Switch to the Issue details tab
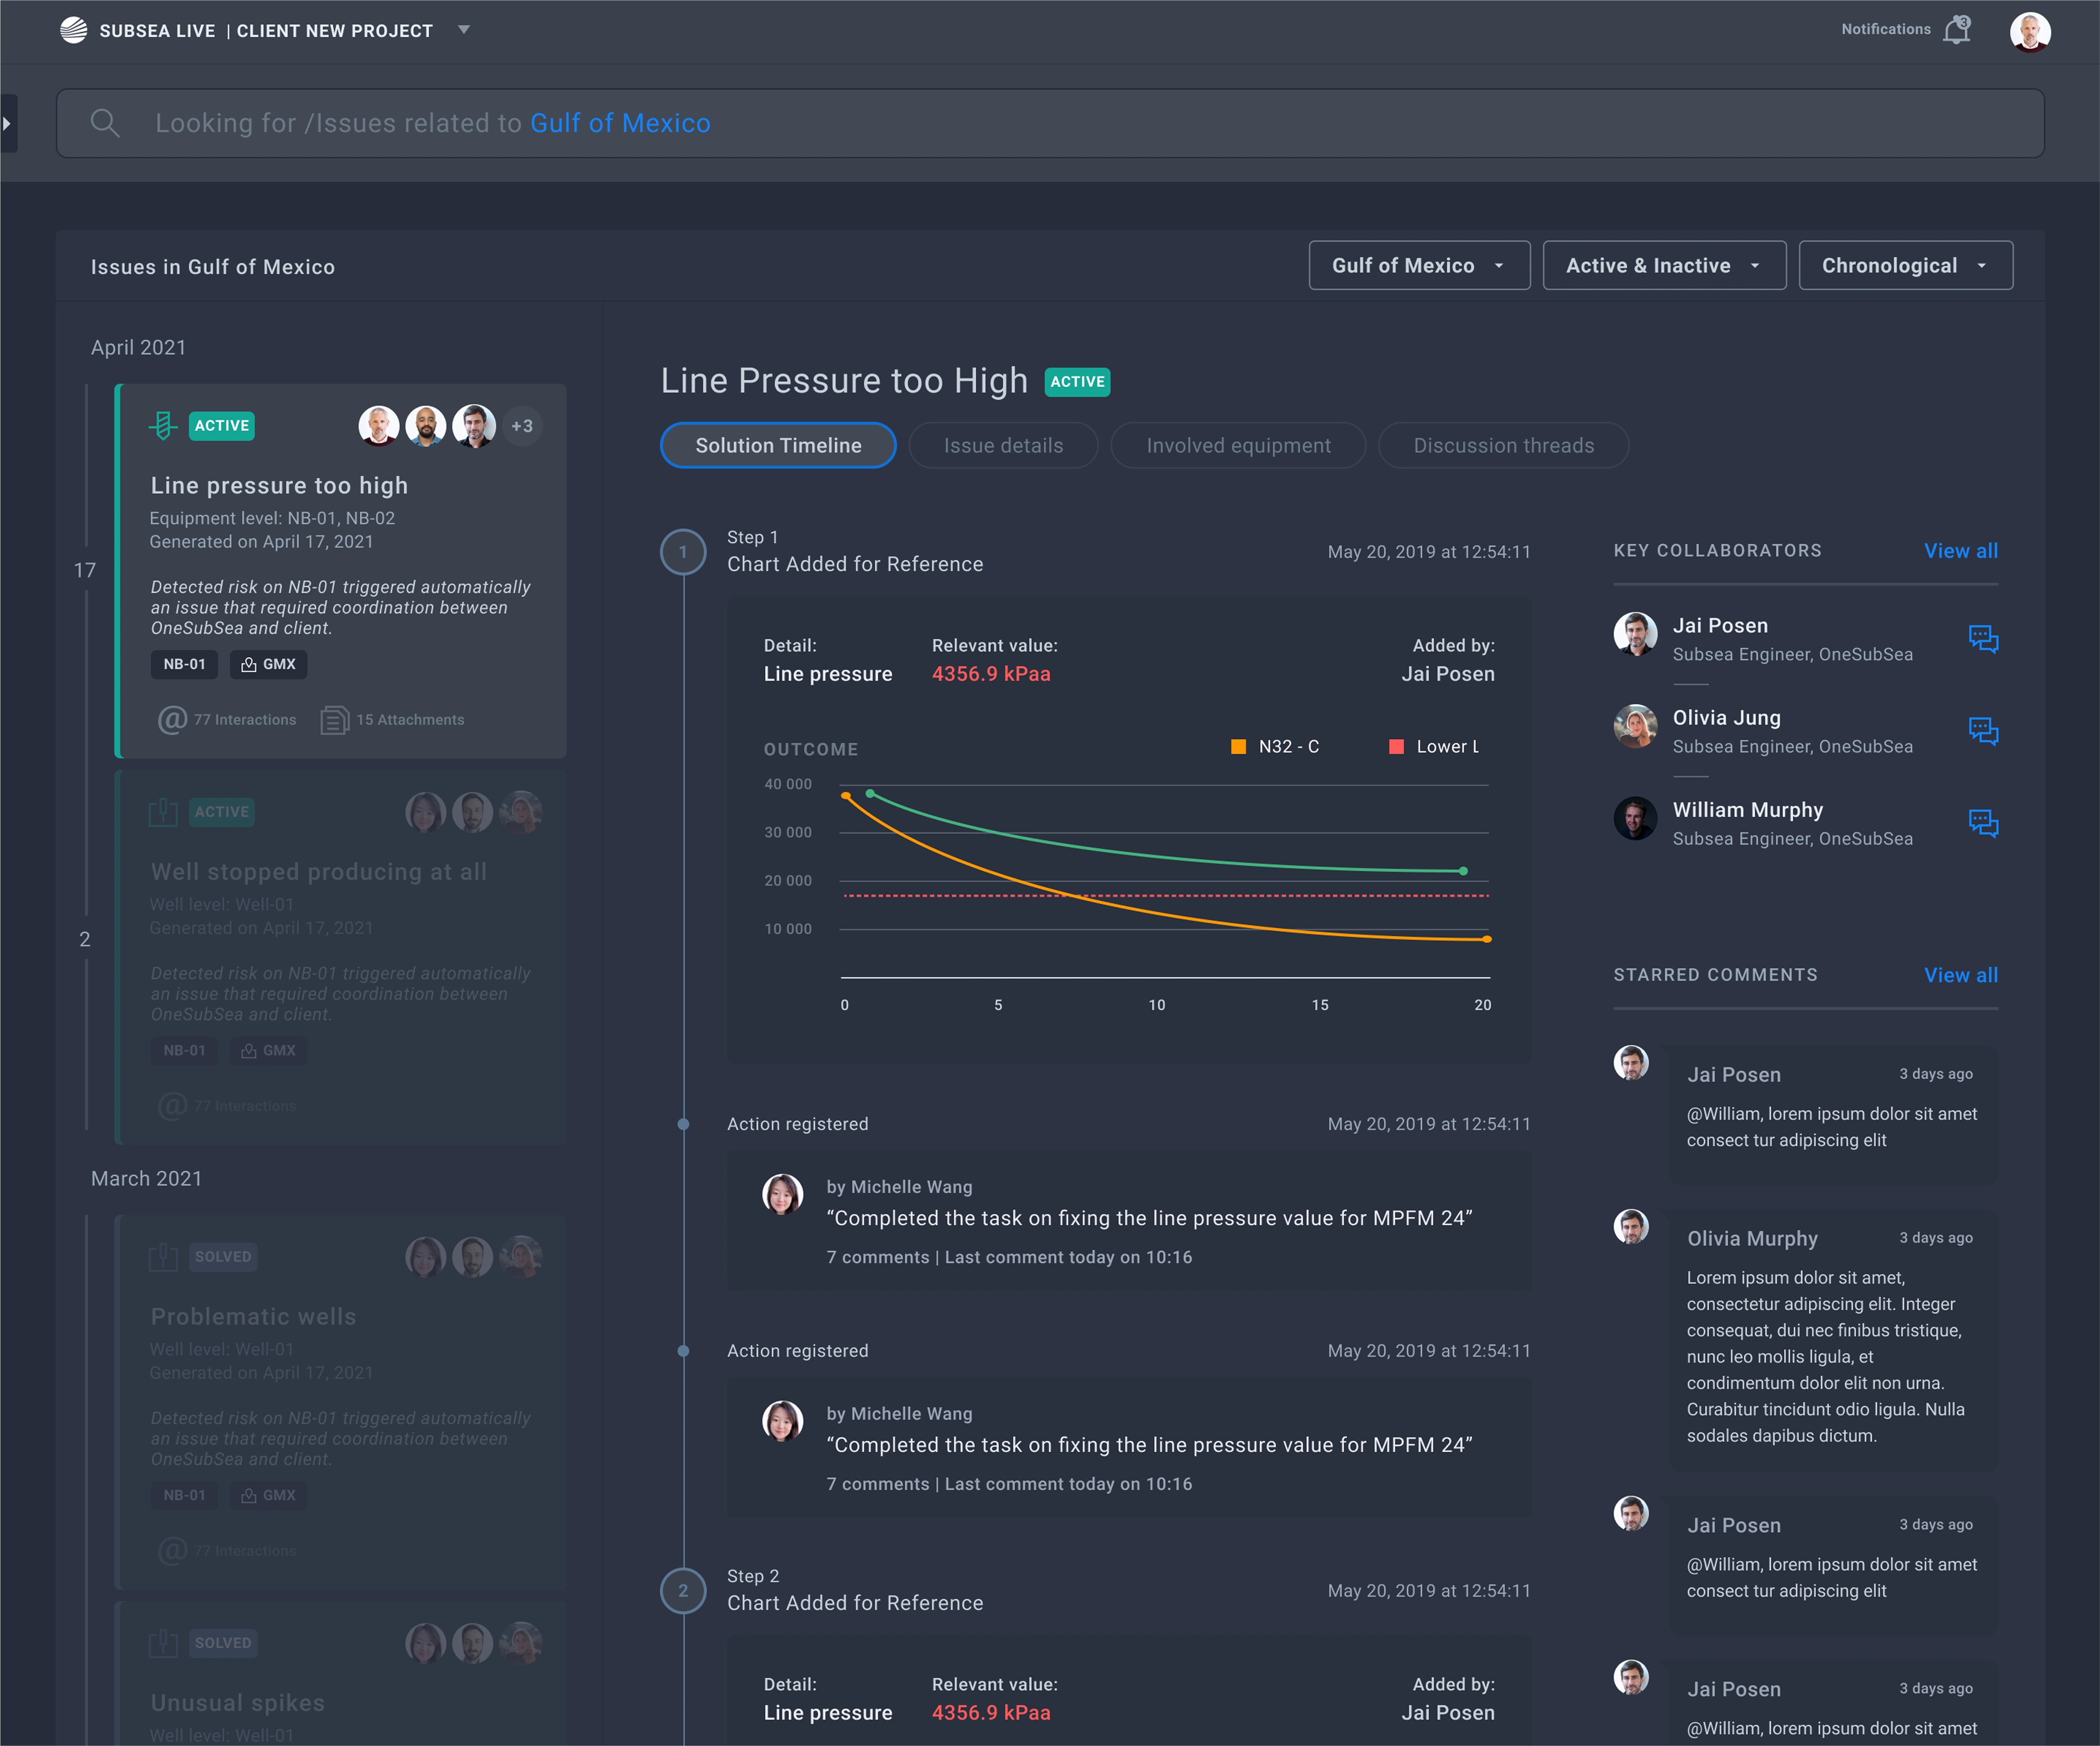2100x1746 pixels. pyautogui.click(x=1002, y=445)
